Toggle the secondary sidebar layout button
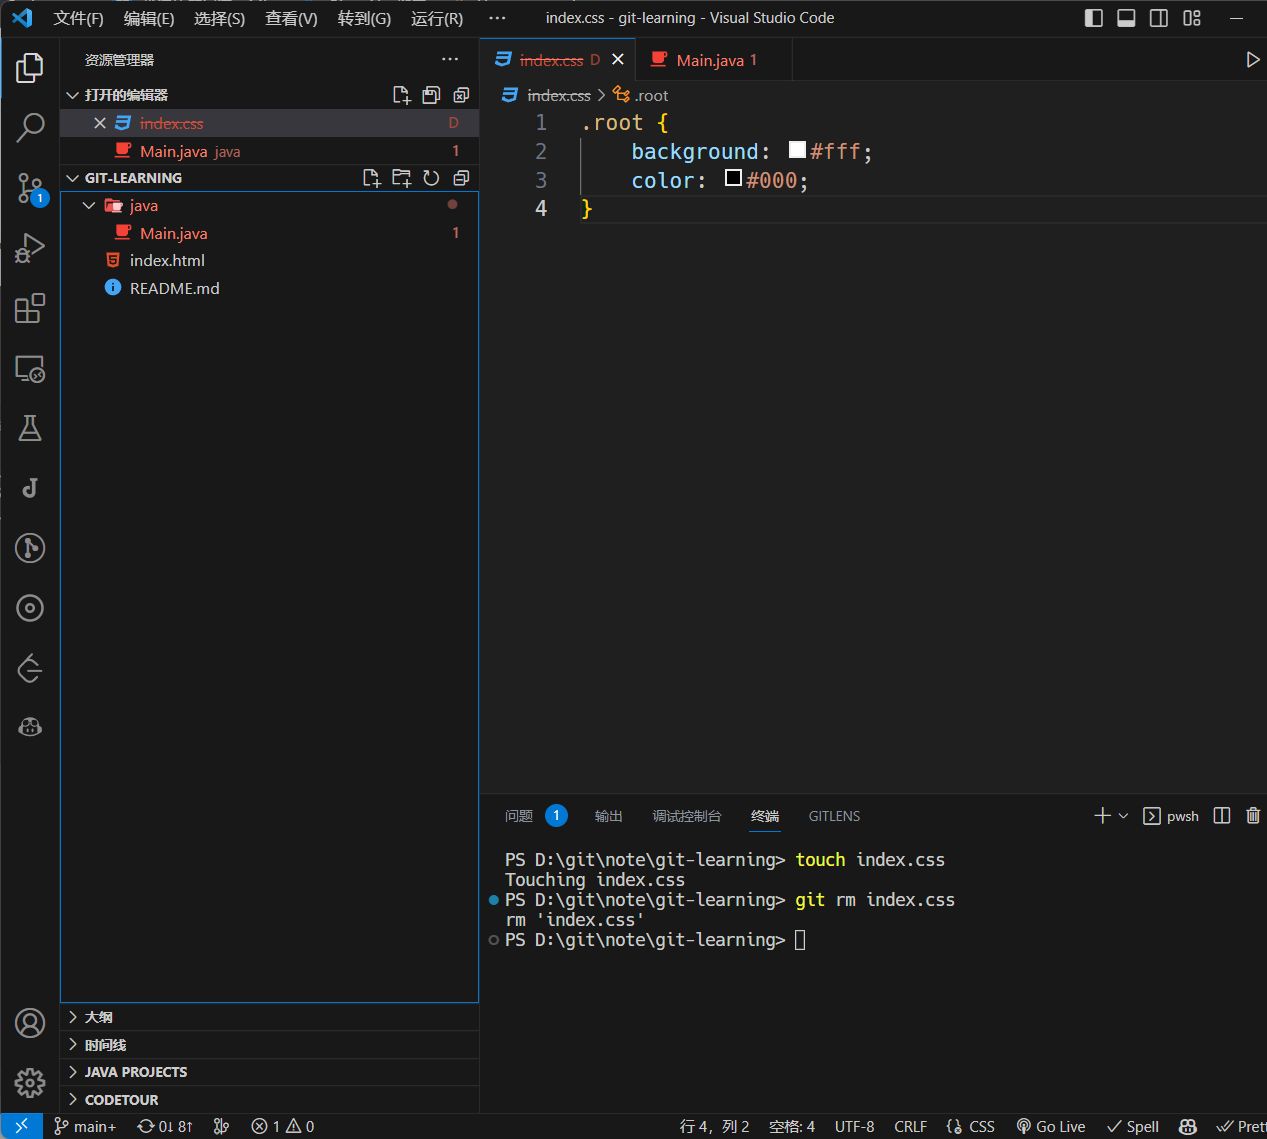Image resolution: width=1267 pixels, height=1139 pixels. click(1159, 18)
